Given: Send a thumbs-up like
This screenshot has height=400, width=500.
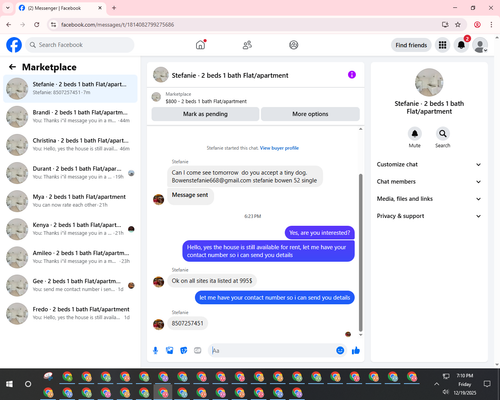Looking at the screenshot, I should click(x=356, y=350).
